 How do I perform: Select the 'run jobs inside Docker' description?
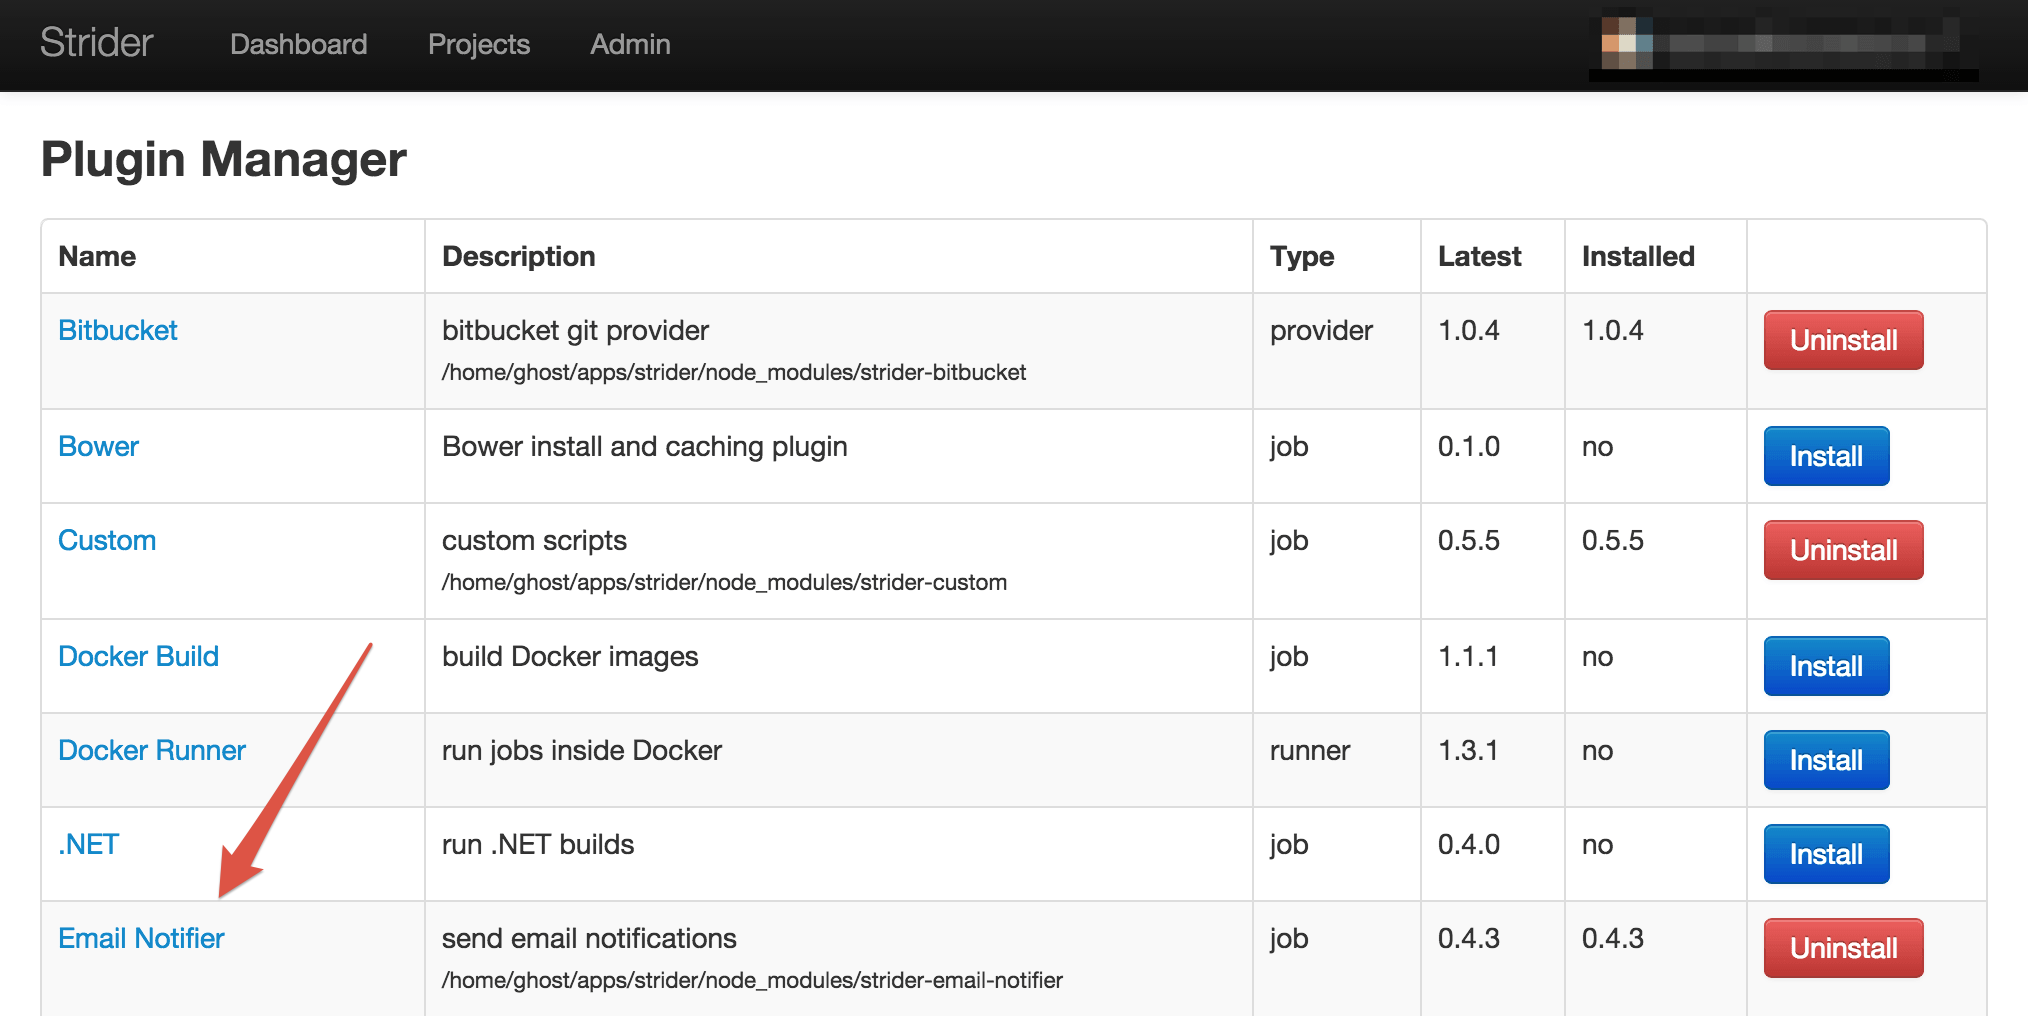coord(582,750)
